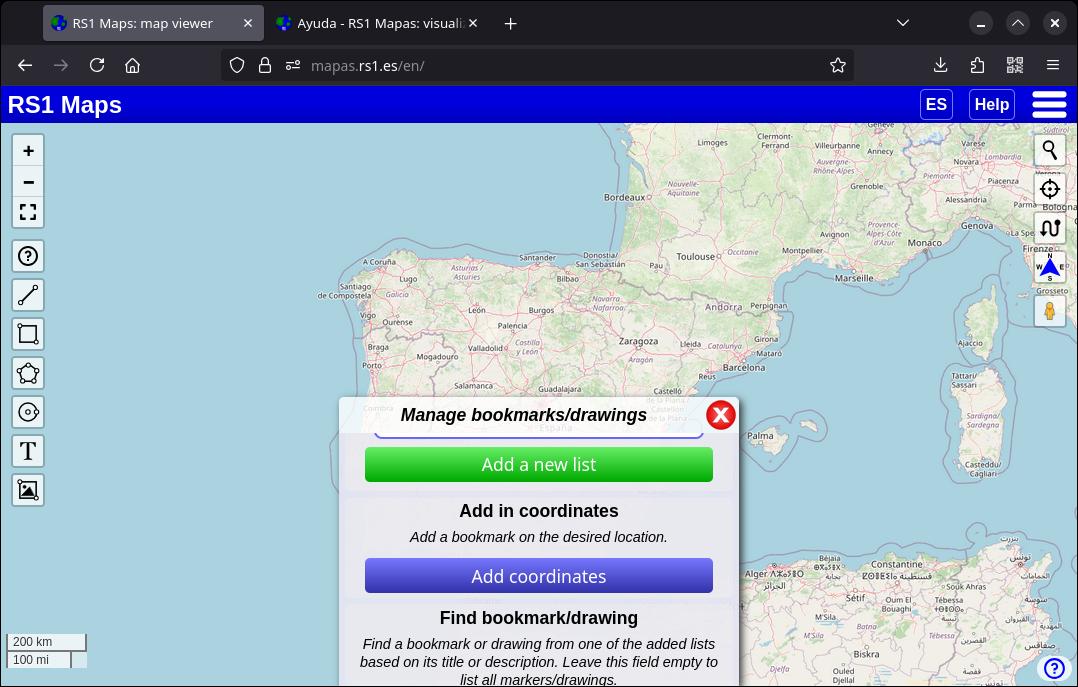Viewport: 1078px width, 687px height.
Task: Open the map help question-mark tool in left toolbar
Action: pos(28,257)
